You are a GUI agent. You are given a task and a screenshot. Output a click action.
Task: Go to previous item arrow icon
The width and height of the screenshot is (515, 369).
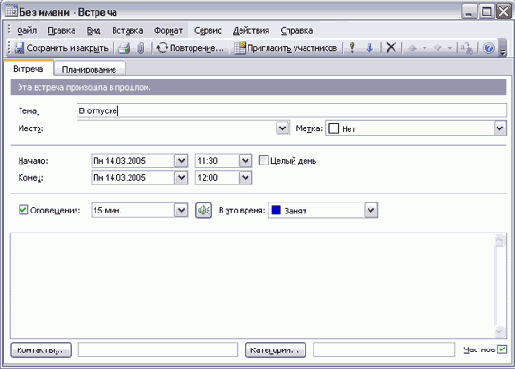click(x=413, y=48)
